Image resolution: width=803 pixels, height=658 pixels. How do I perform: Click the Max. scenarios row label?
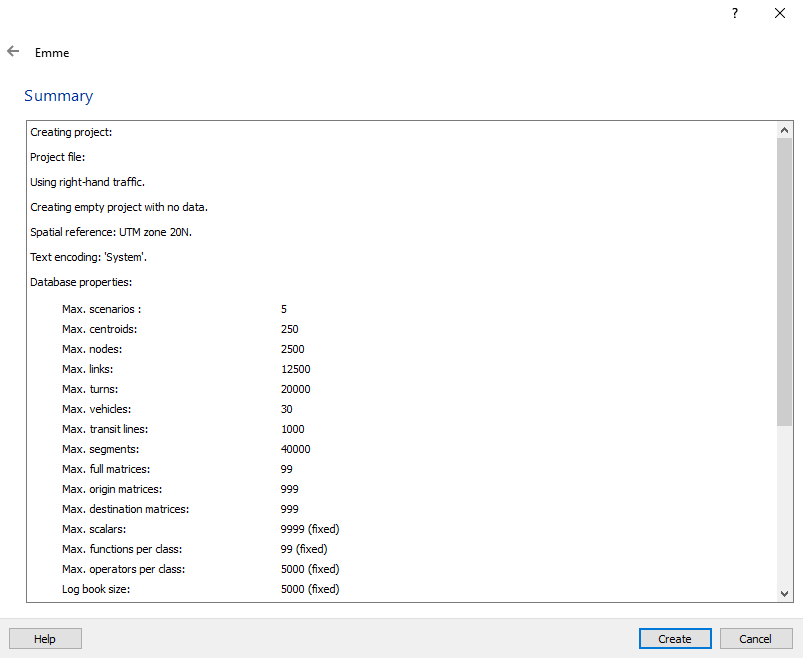click(x=101, y=309)
